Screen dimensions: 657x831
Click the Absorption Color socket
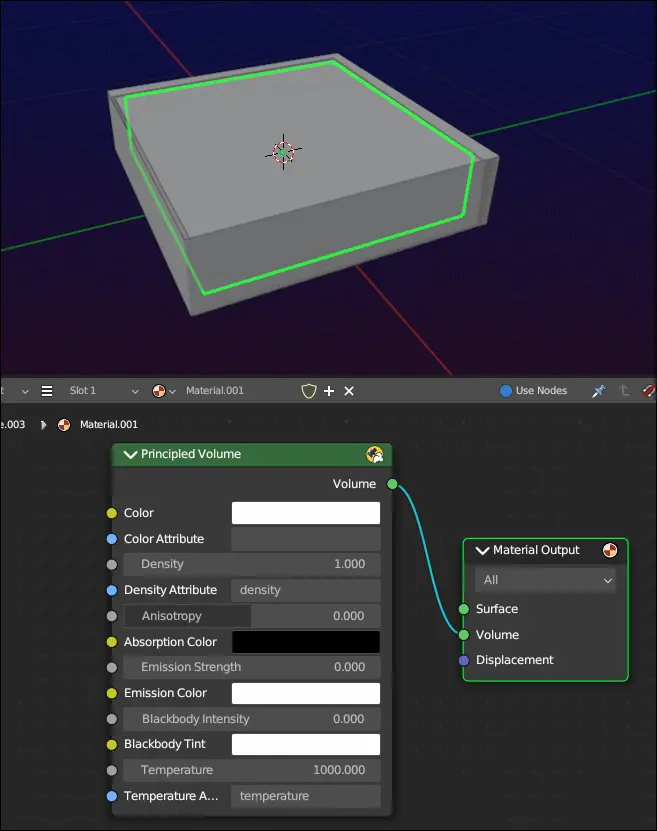coord(111,642)
